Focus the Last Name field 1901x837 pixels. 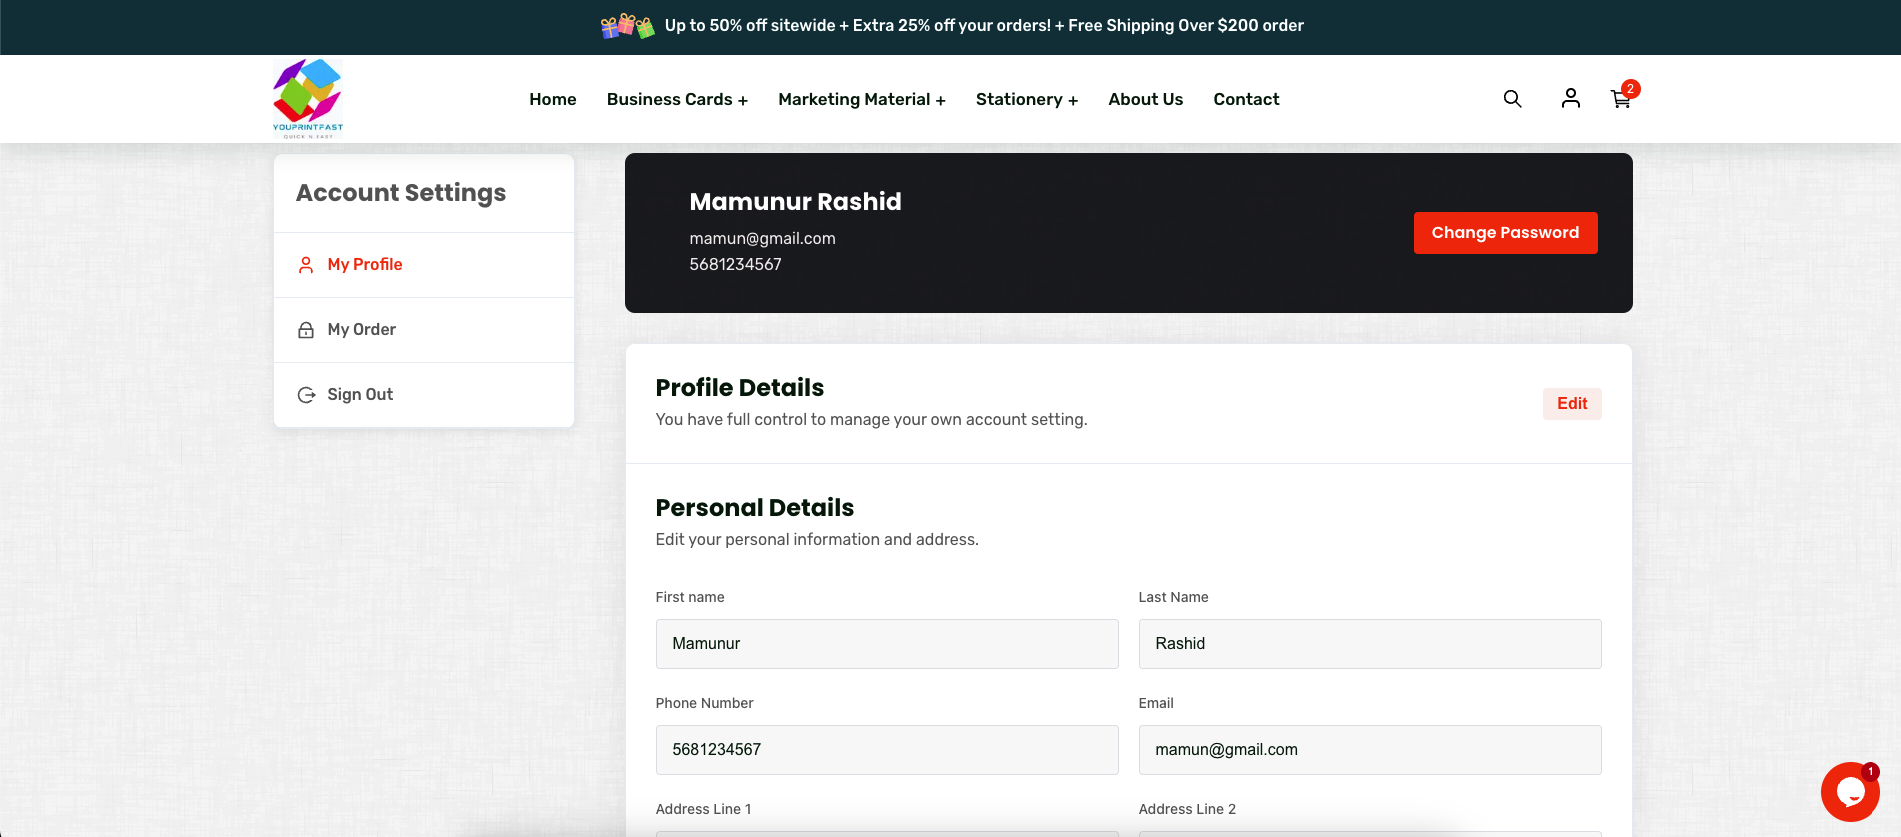(1370, 644)
